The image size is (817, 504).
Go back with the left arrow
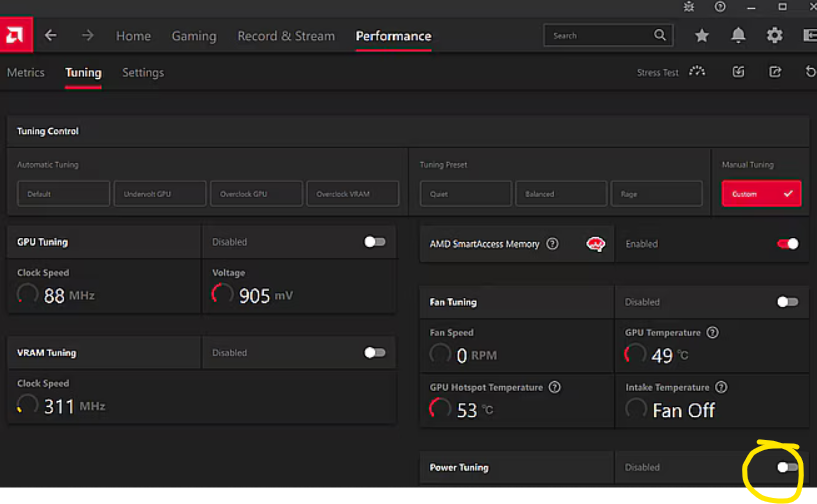[51, 36]
